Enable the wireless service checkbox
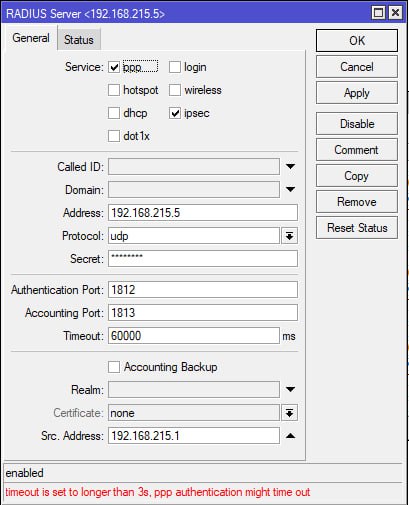The height and width of the screenshot is (505, 409). (x=175, y=90)
